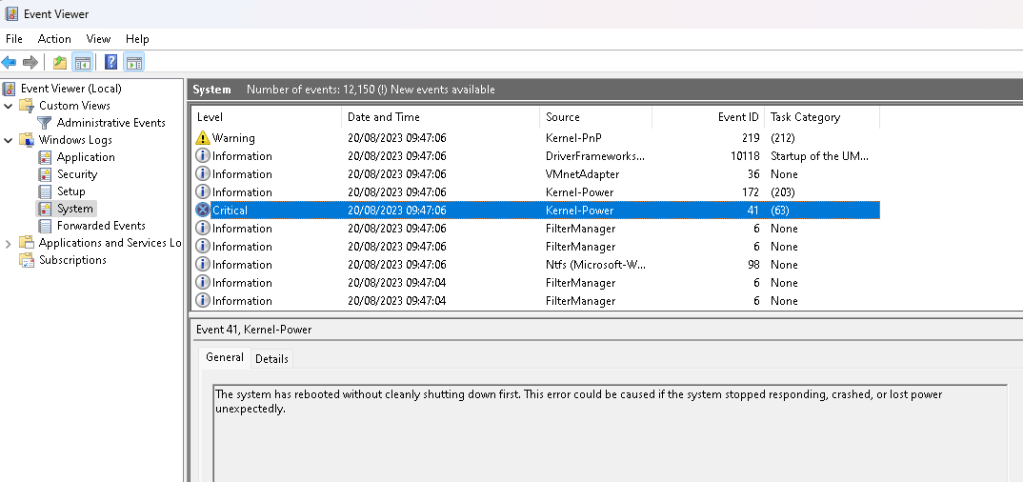Click the Windows Logs folder icon
This screenshot has width=1023, height=482.
click(x=27, y=140)
